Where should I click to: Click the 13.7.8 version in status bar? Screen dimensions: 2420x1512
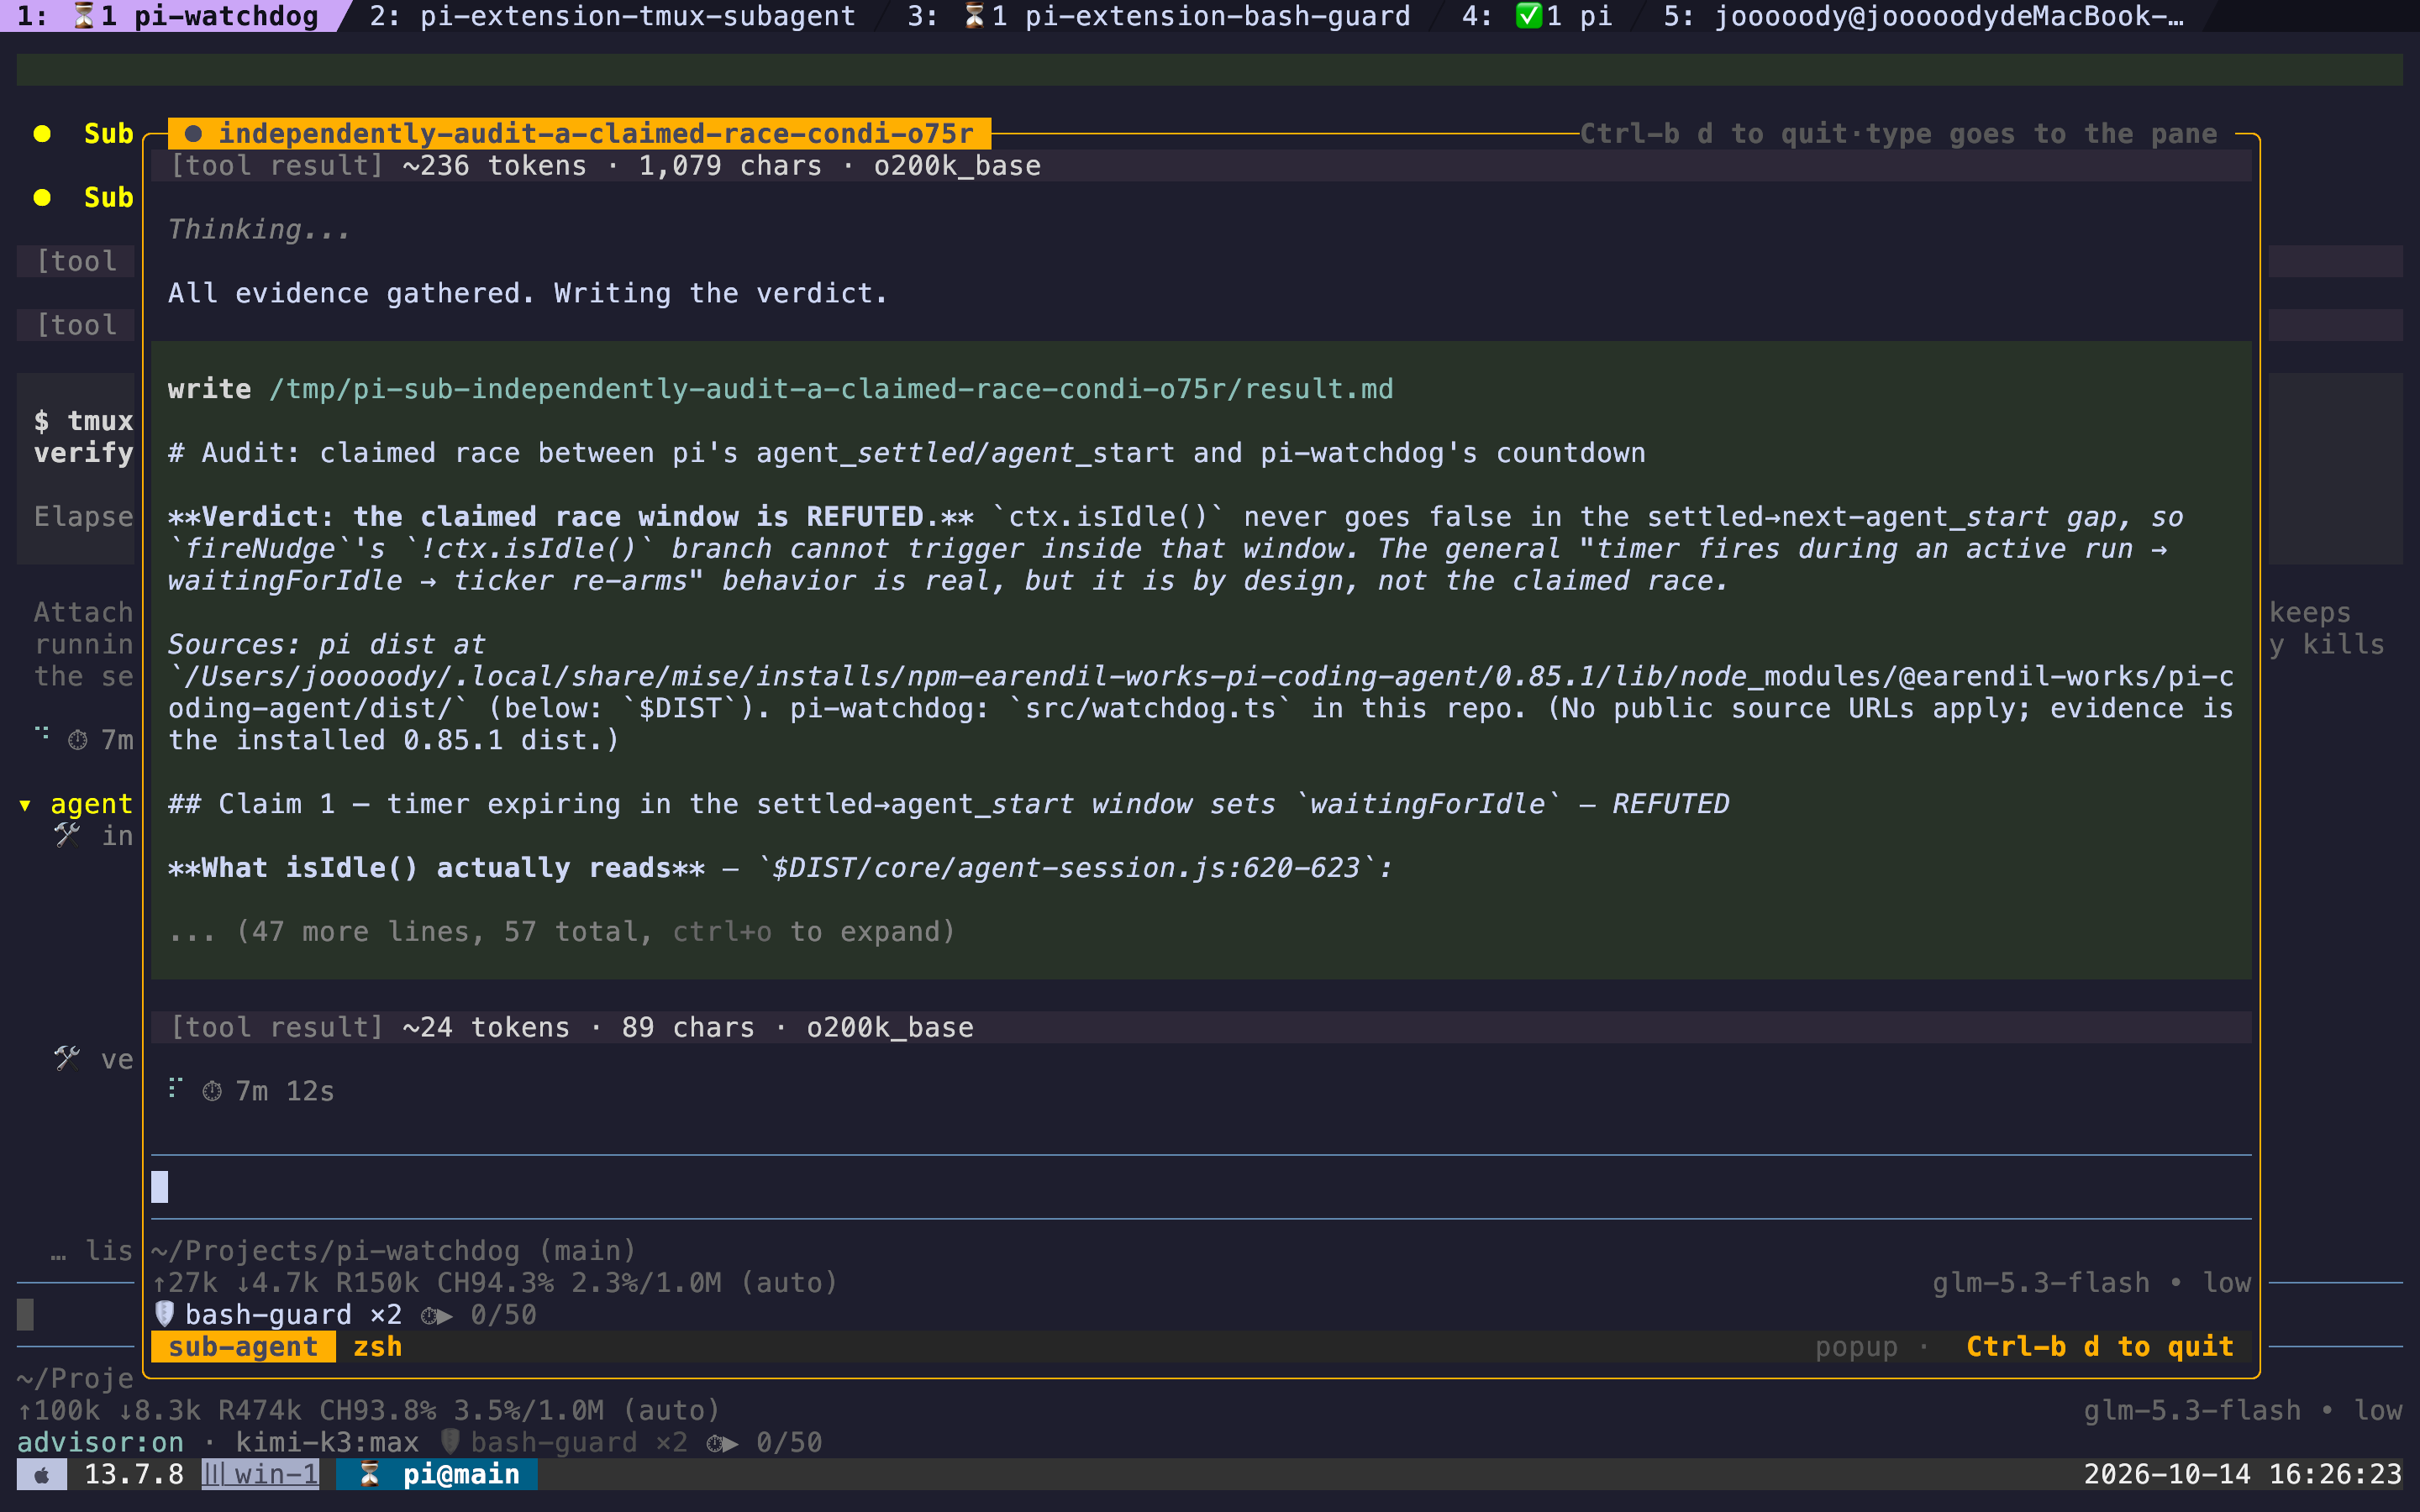click(x=134, y=1474)
